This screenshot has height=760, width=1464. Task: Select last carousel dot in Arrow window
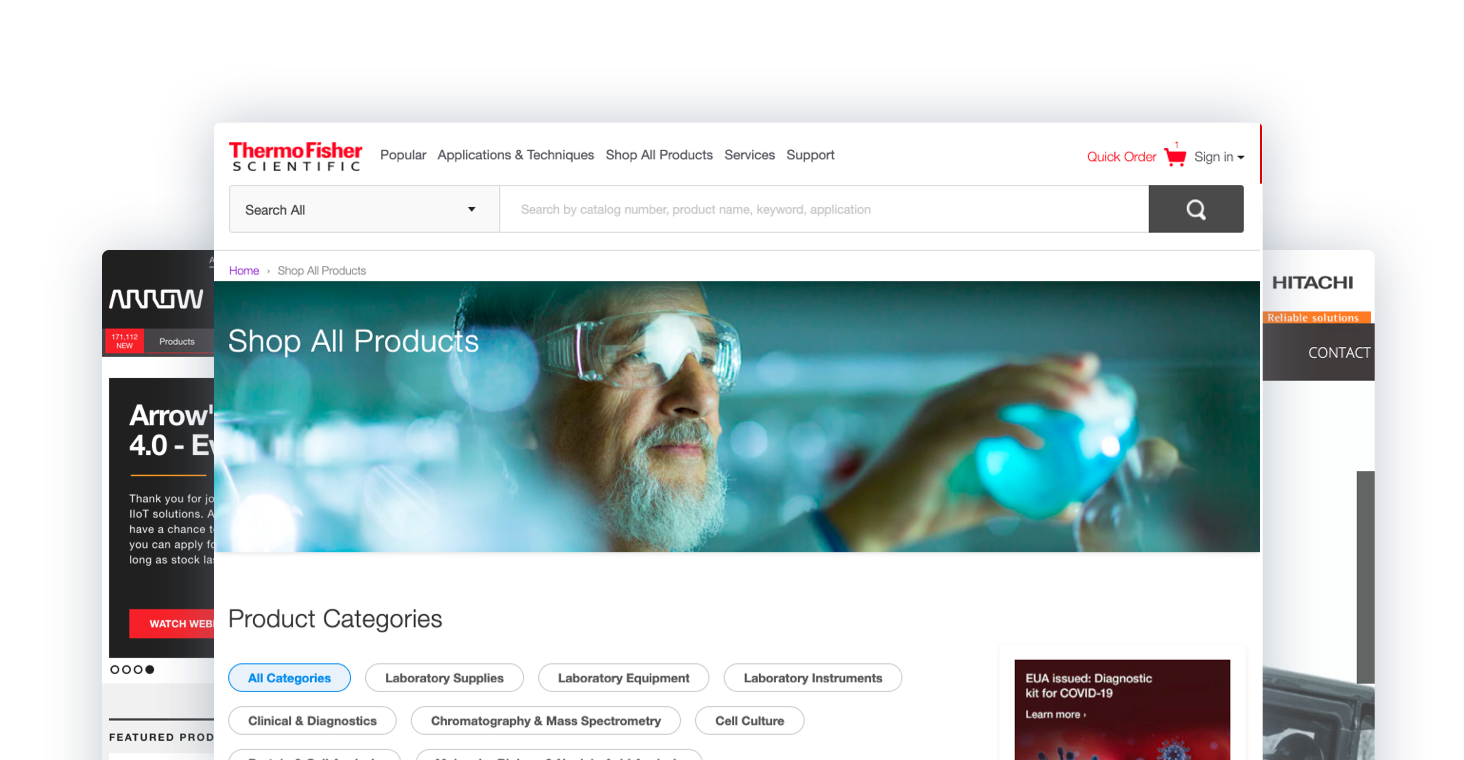pos(150,669)
